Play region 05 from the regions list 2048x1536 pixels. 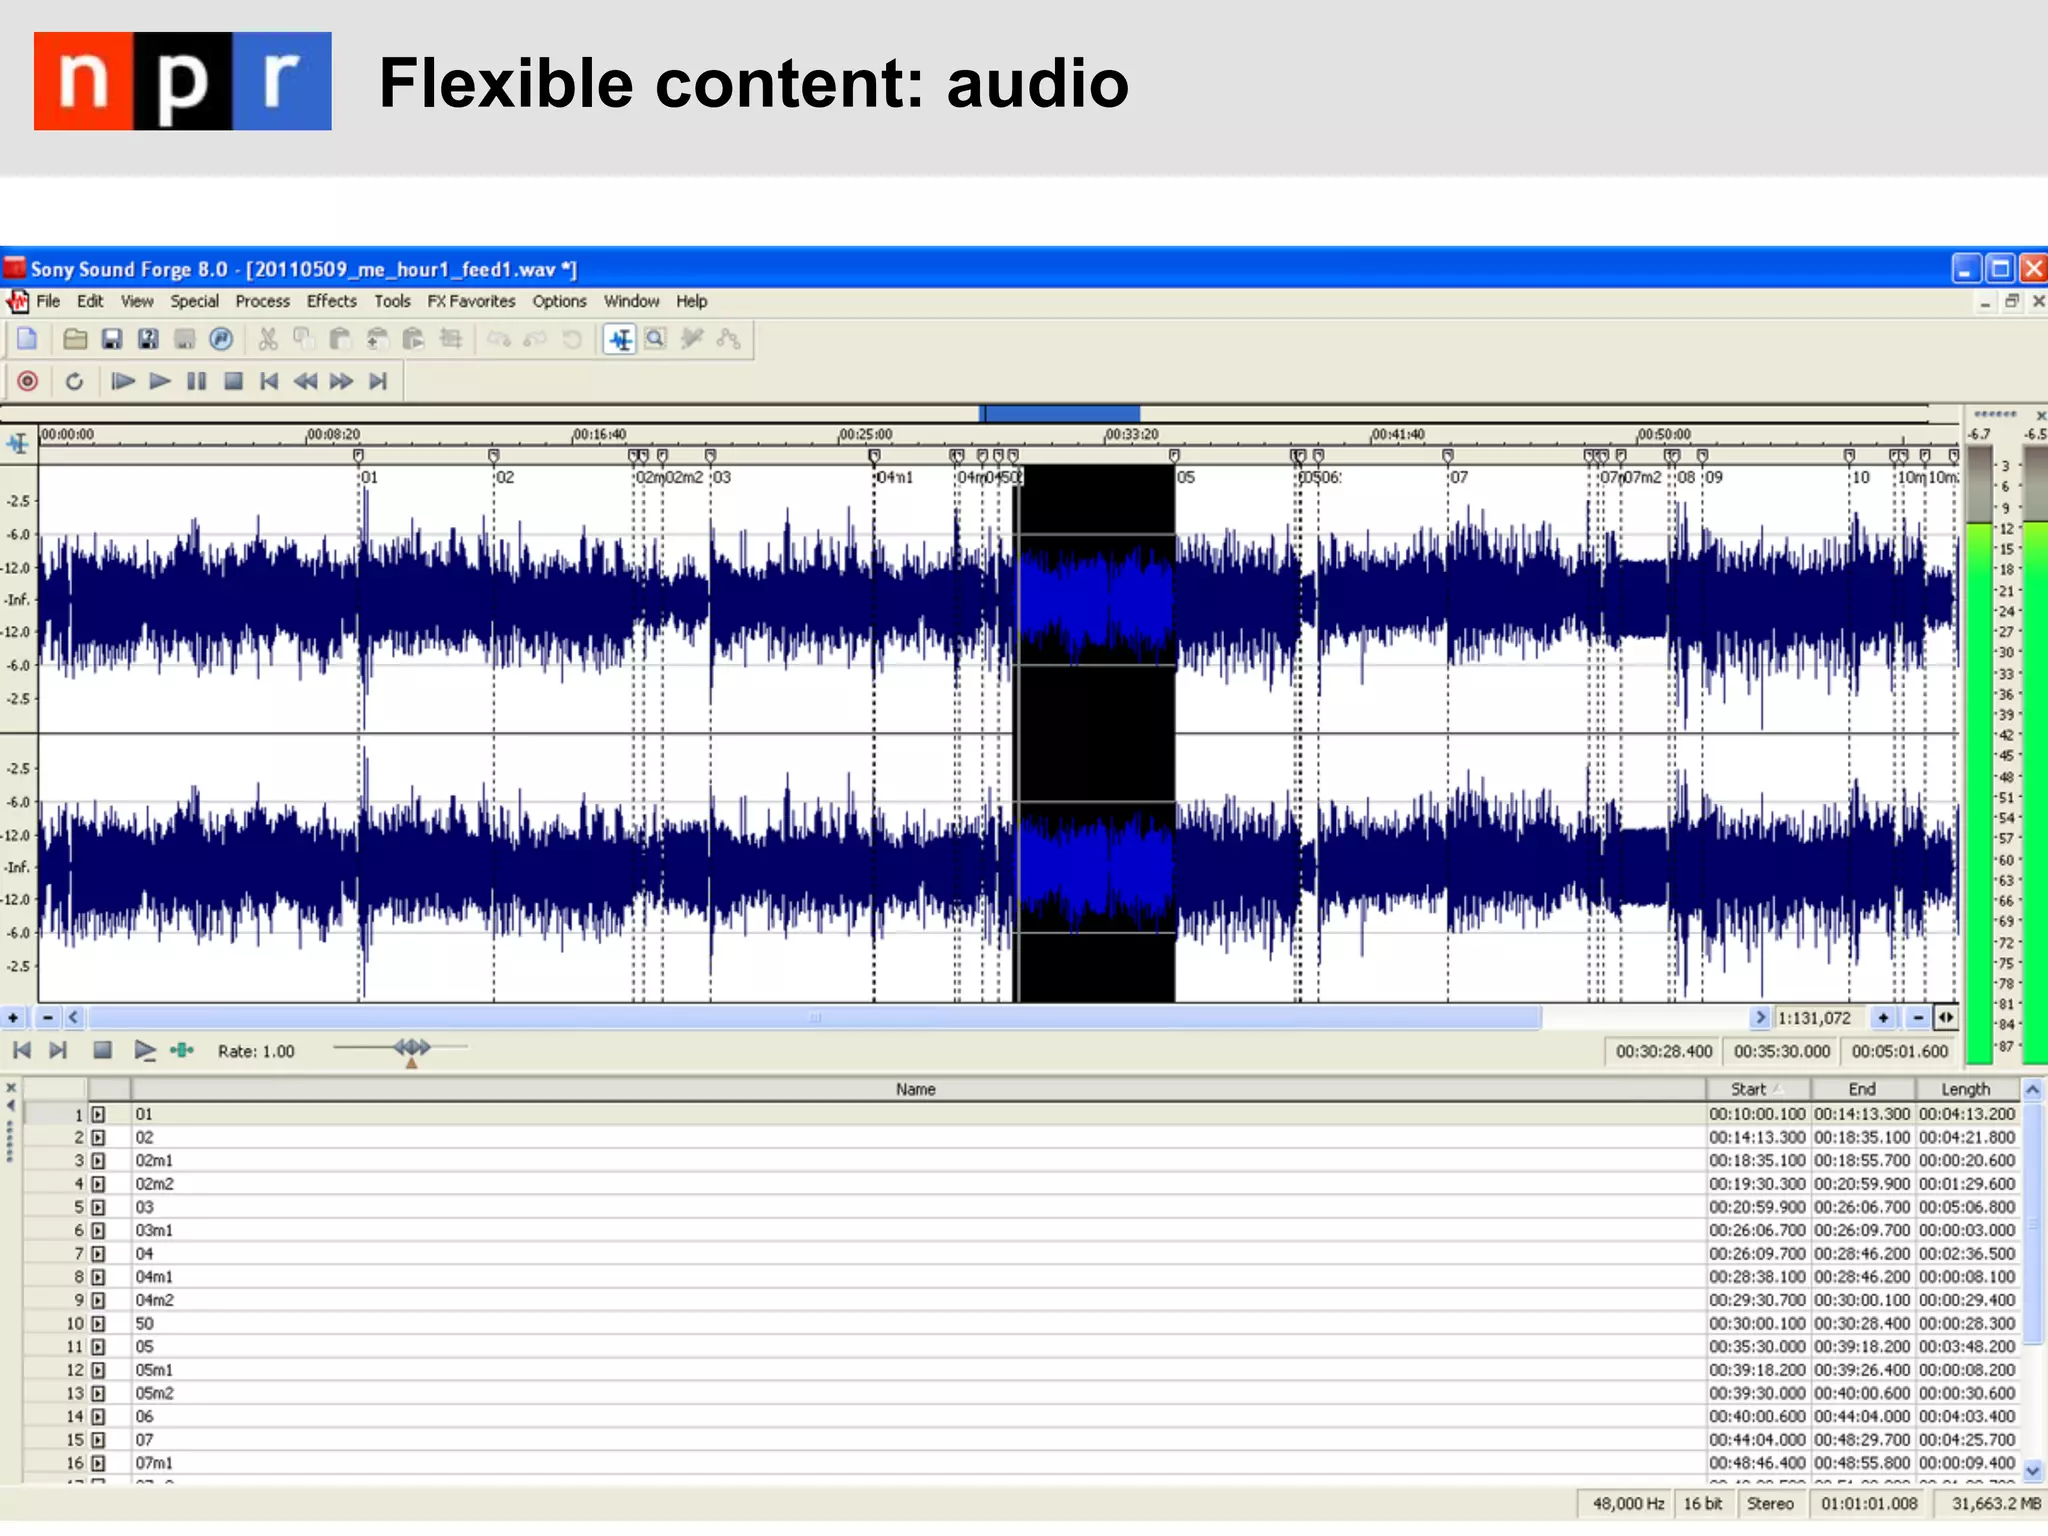pyautogui.click(x=98, y=1347)
